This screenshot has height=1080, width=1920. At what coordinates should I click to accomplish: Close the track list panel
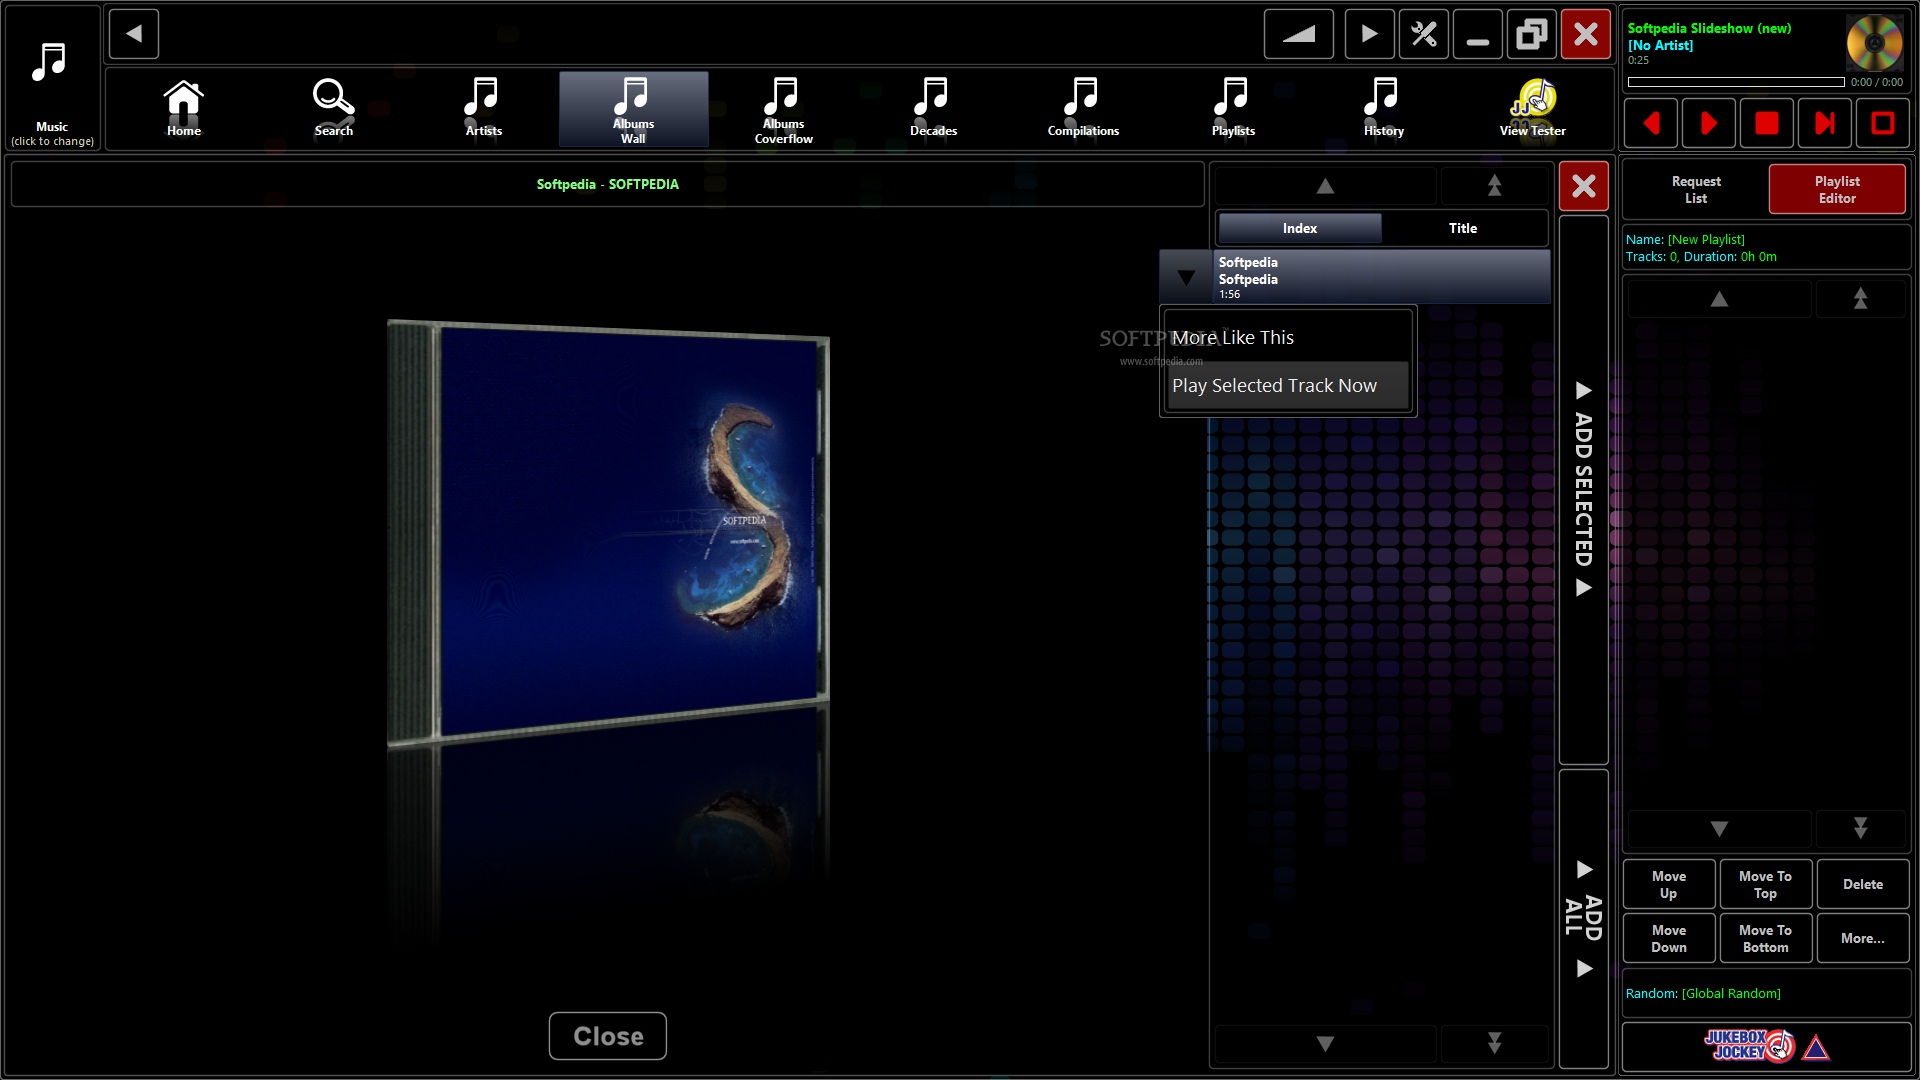(x=1584, y=186)
